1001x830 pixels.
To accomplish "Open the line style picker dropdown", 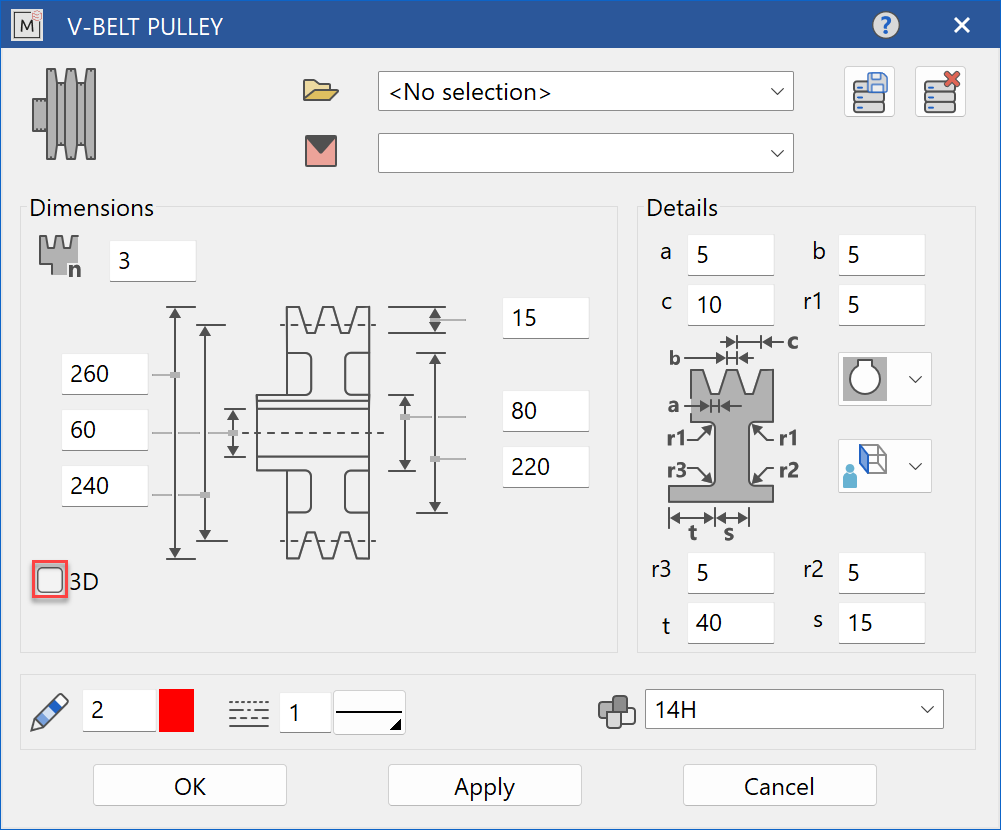I will (x=369, y=713).
